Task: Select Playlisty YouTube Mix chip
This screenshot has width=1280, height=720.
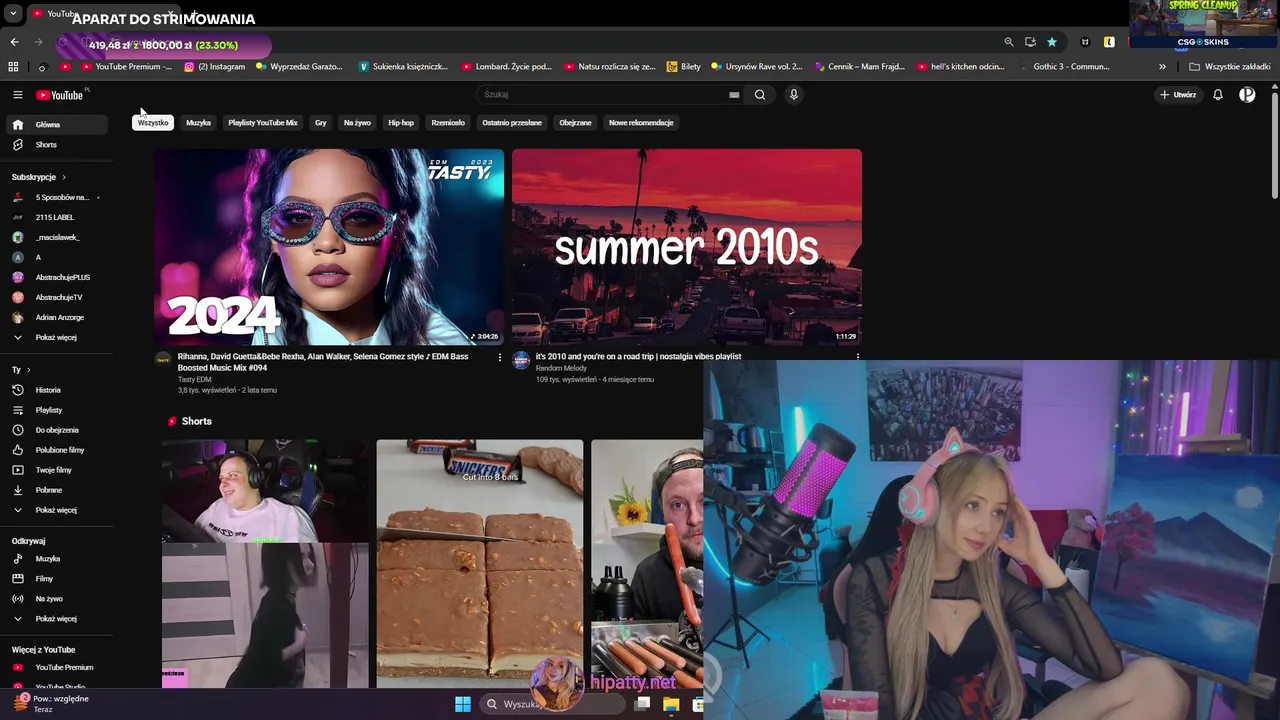Action: [x=263, y=123]
